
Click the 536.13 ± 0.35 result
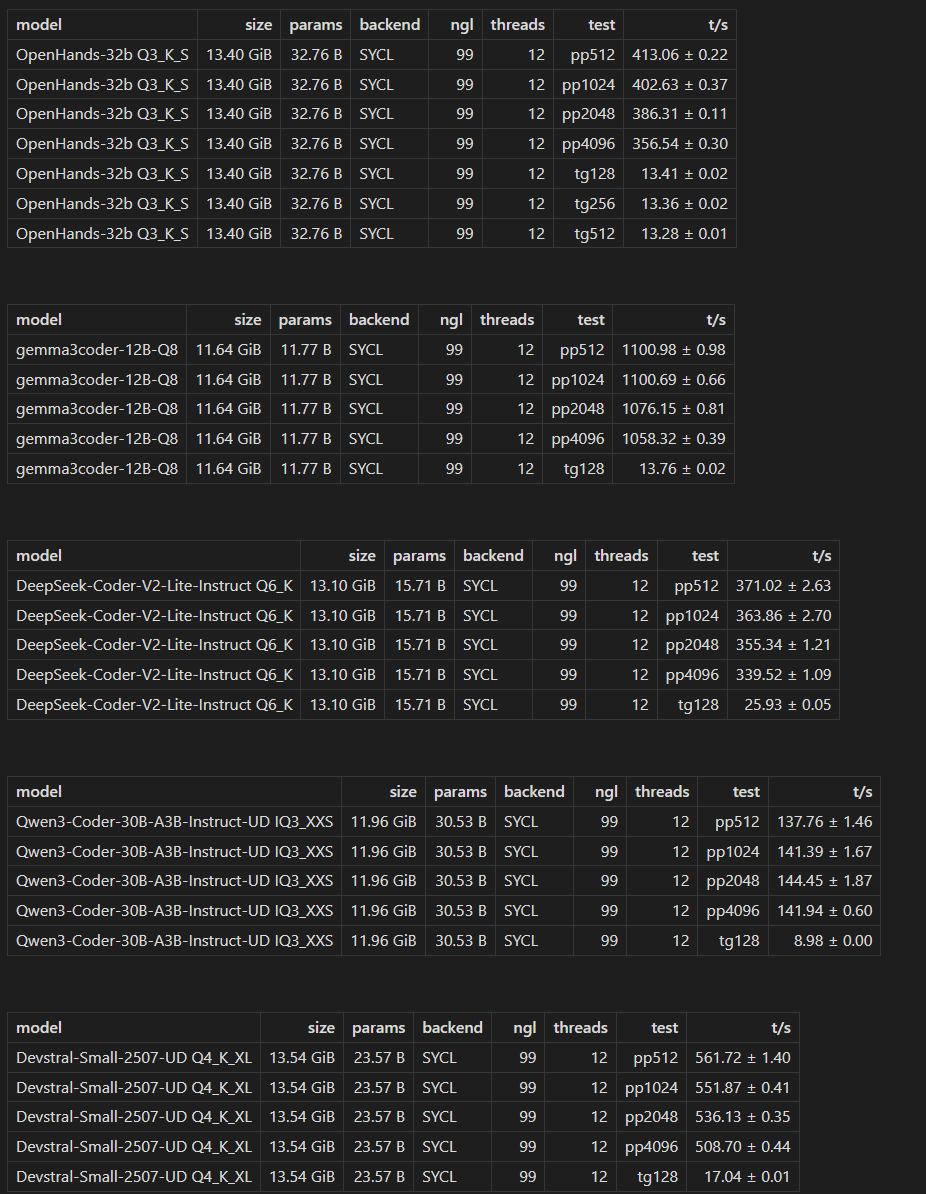coord(742,1117)
